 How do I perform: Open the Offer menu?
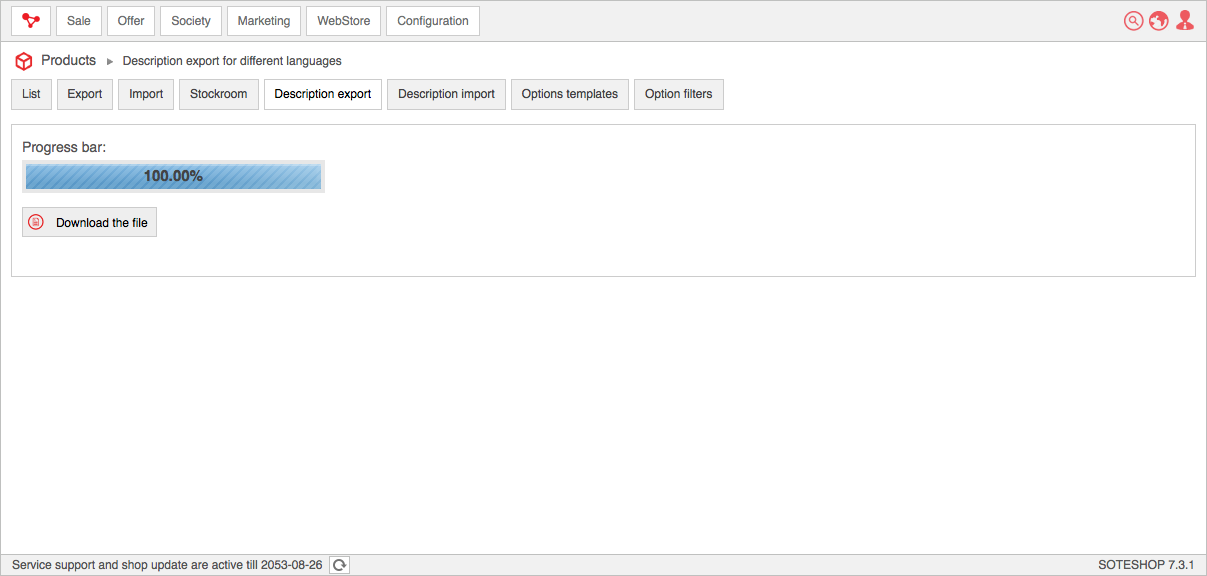[x=131, y=21]
